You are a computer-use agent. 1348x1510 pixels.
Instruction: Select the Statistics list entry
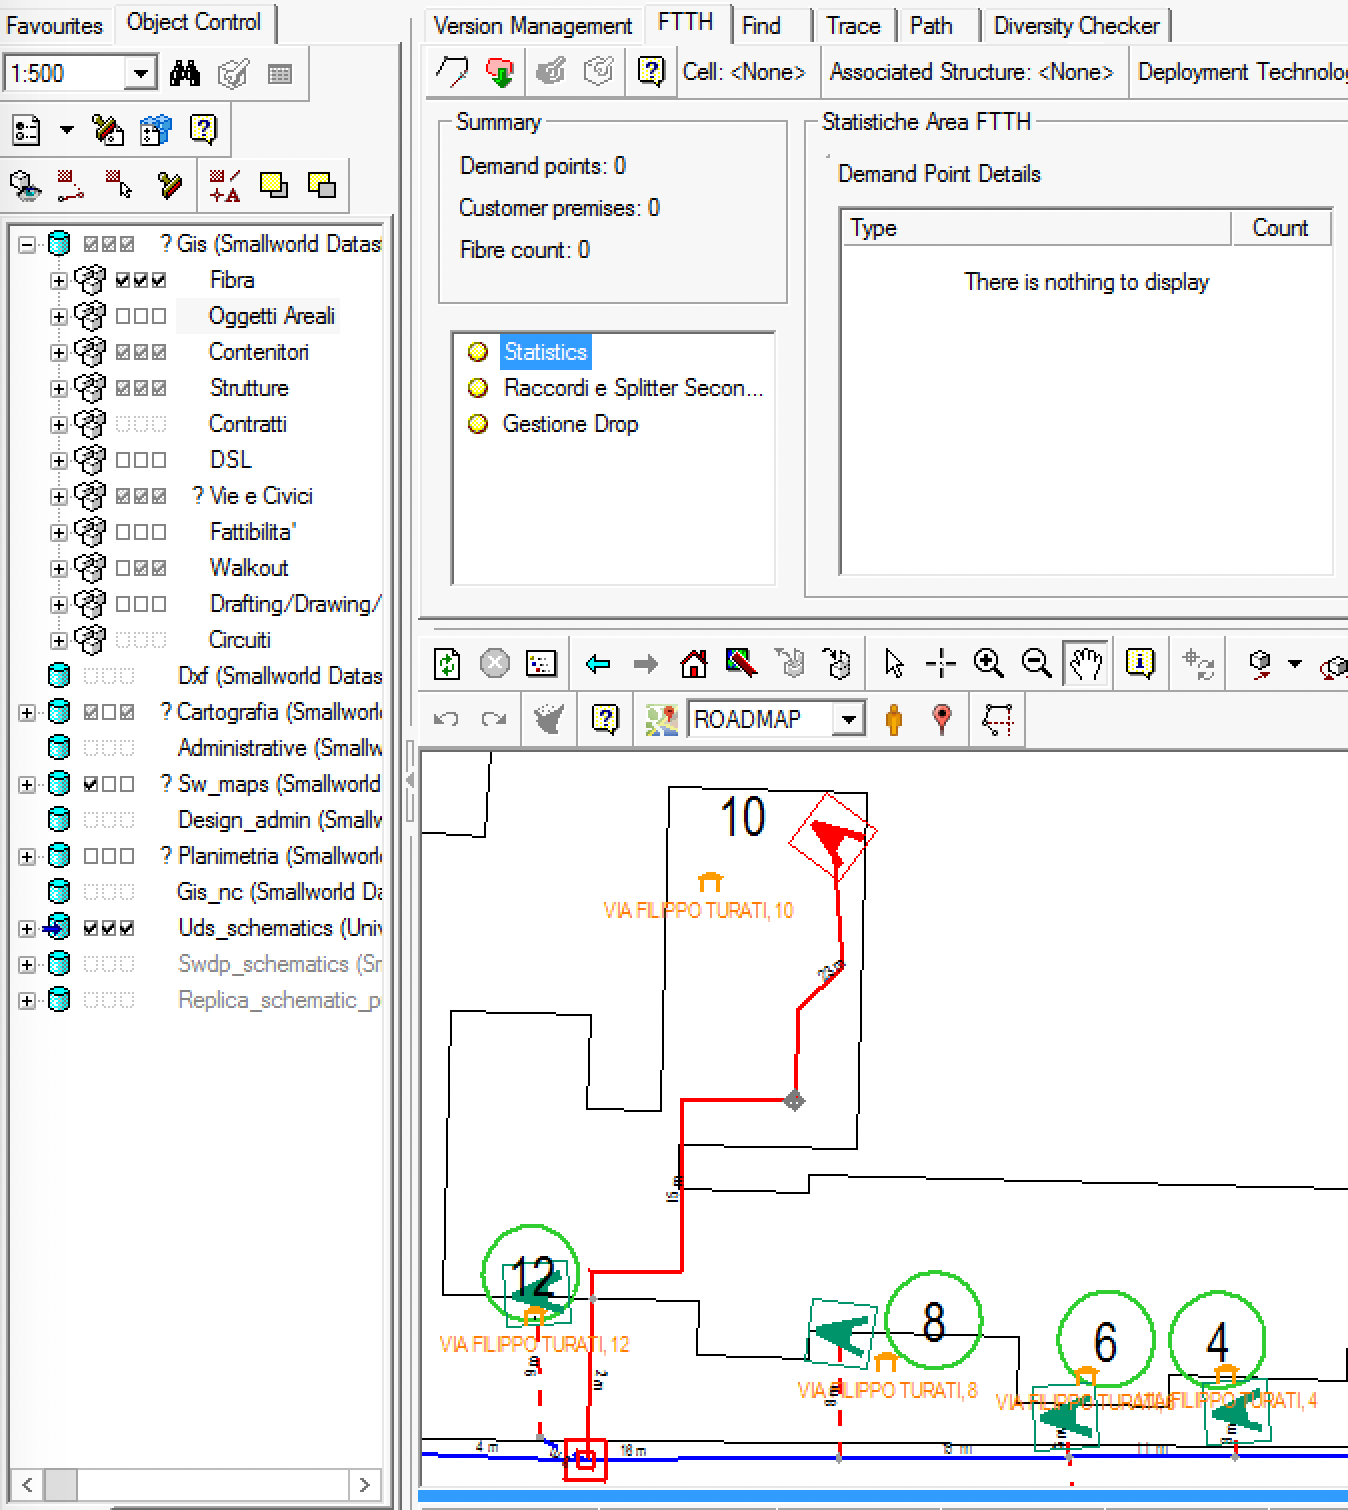click(x=545, y=352)
